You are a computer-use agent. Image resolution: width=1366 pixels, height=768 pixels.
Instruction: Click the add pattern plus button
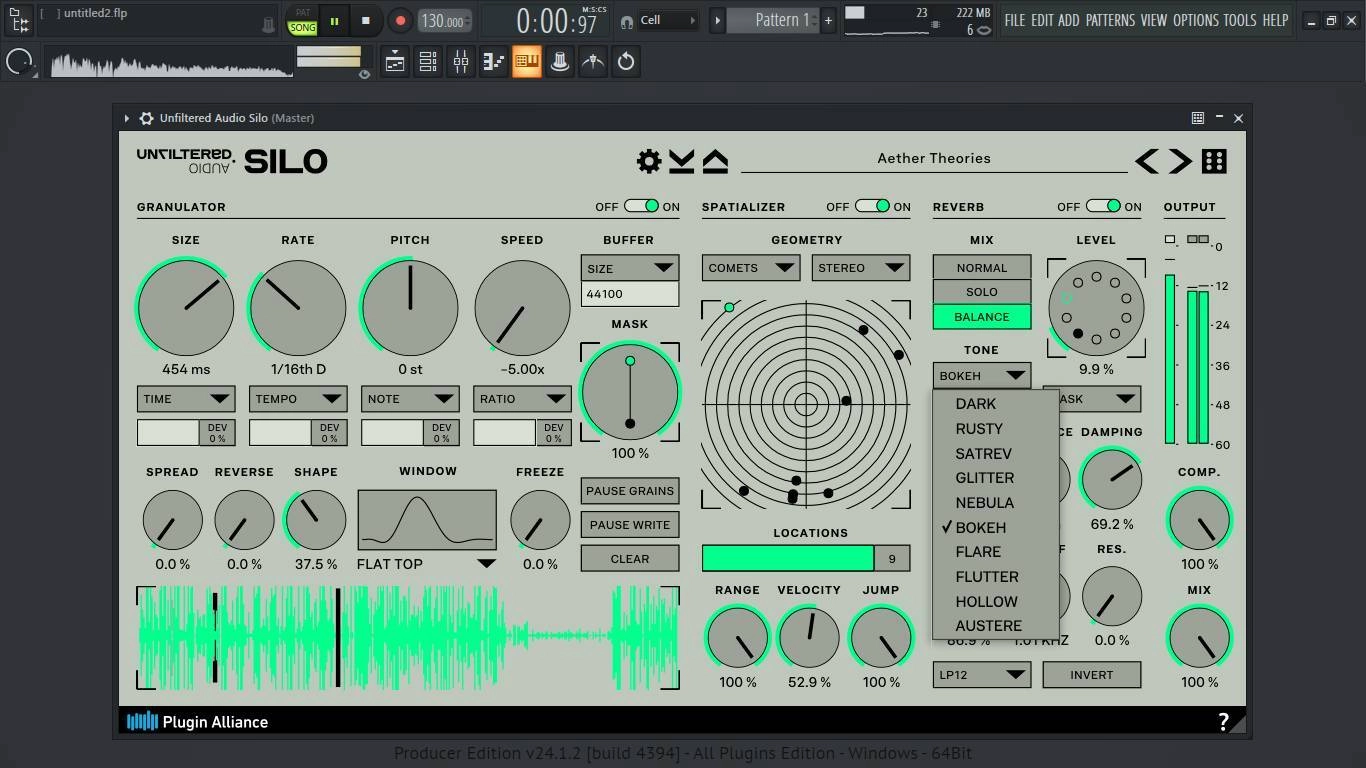click(828, 20)
